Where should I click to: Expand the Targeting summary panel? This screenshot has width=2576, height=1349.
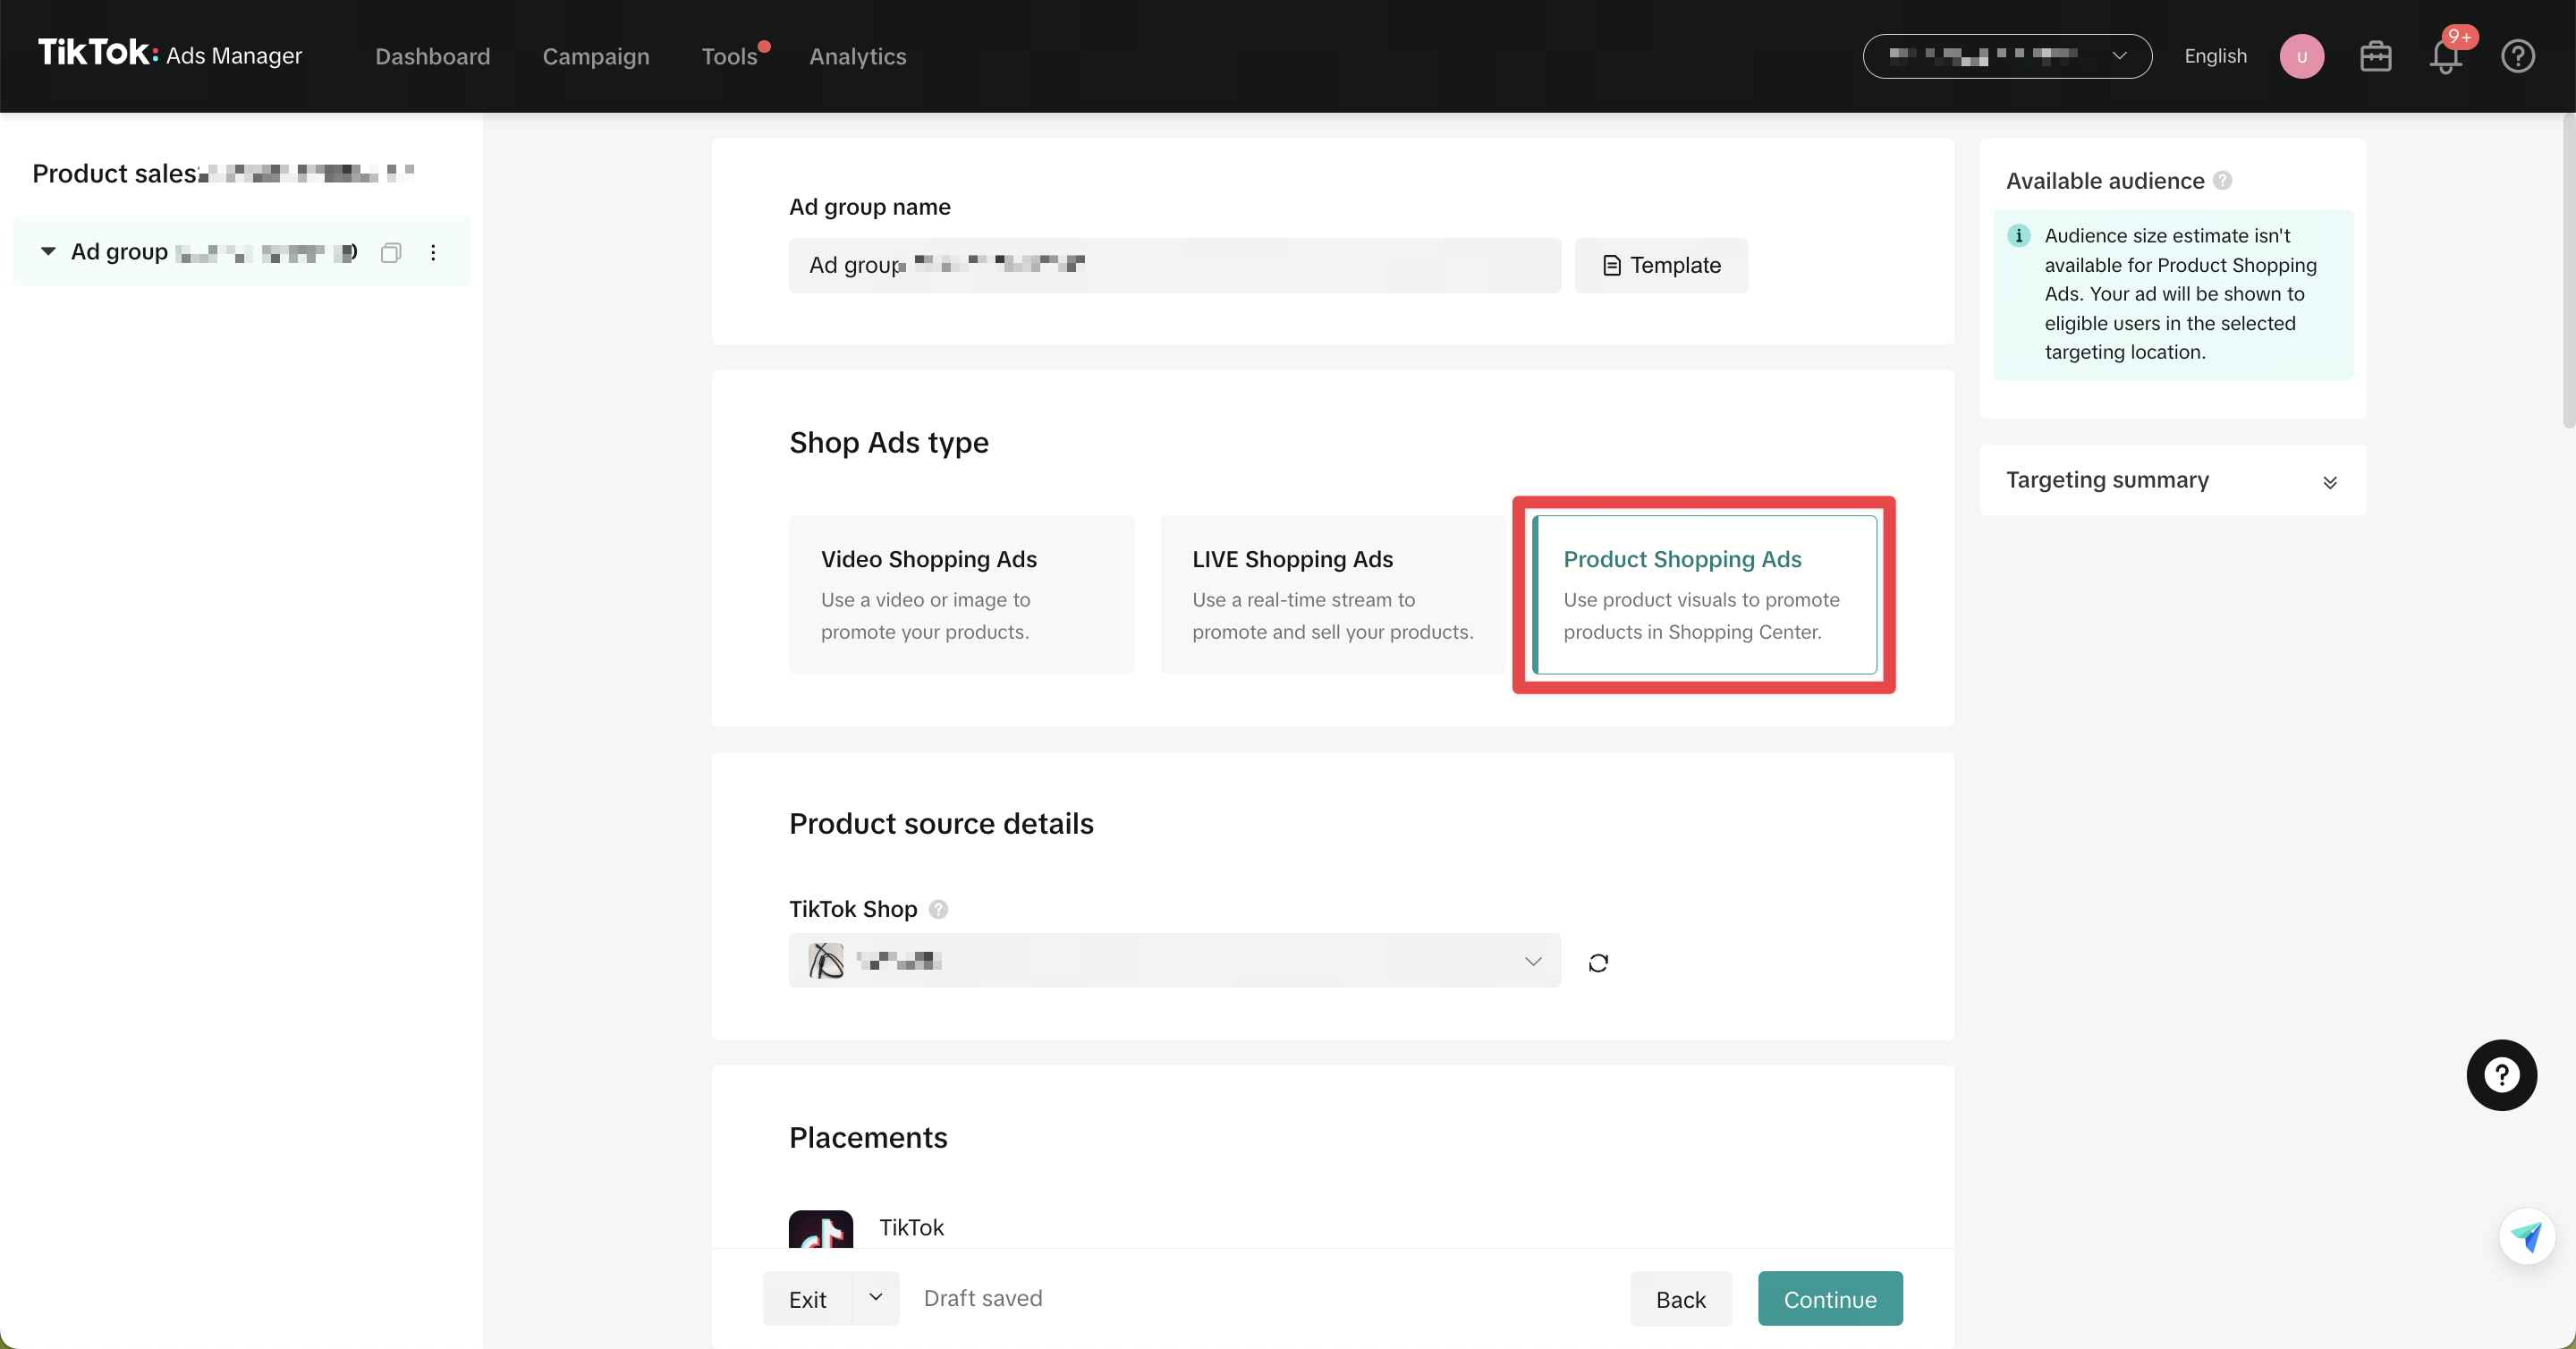2329,482
